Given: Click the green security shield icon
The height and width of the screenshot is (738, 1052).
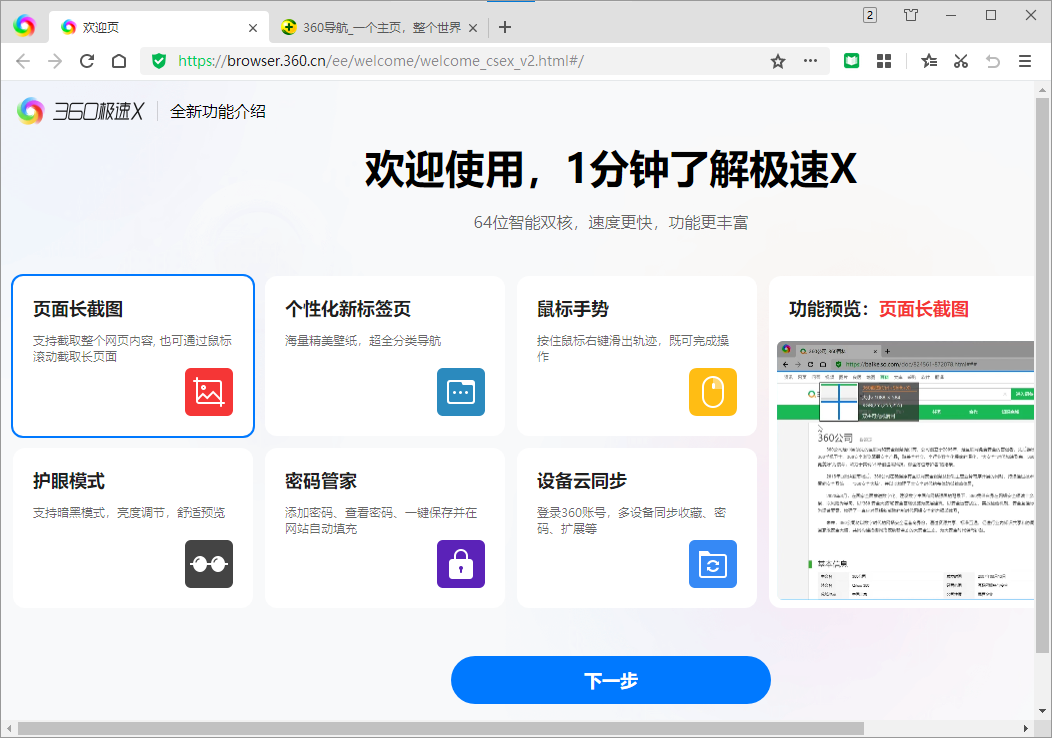Looking at the screenshot, I should point(159,61).
